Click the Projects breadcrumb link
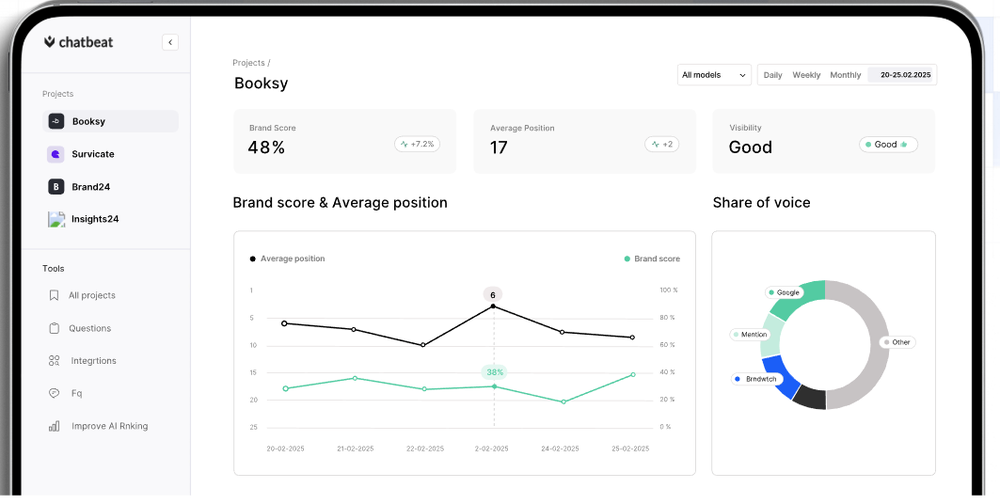This screenshot has height=501, width=1000. pyautogui.click(x=249, y=63)
